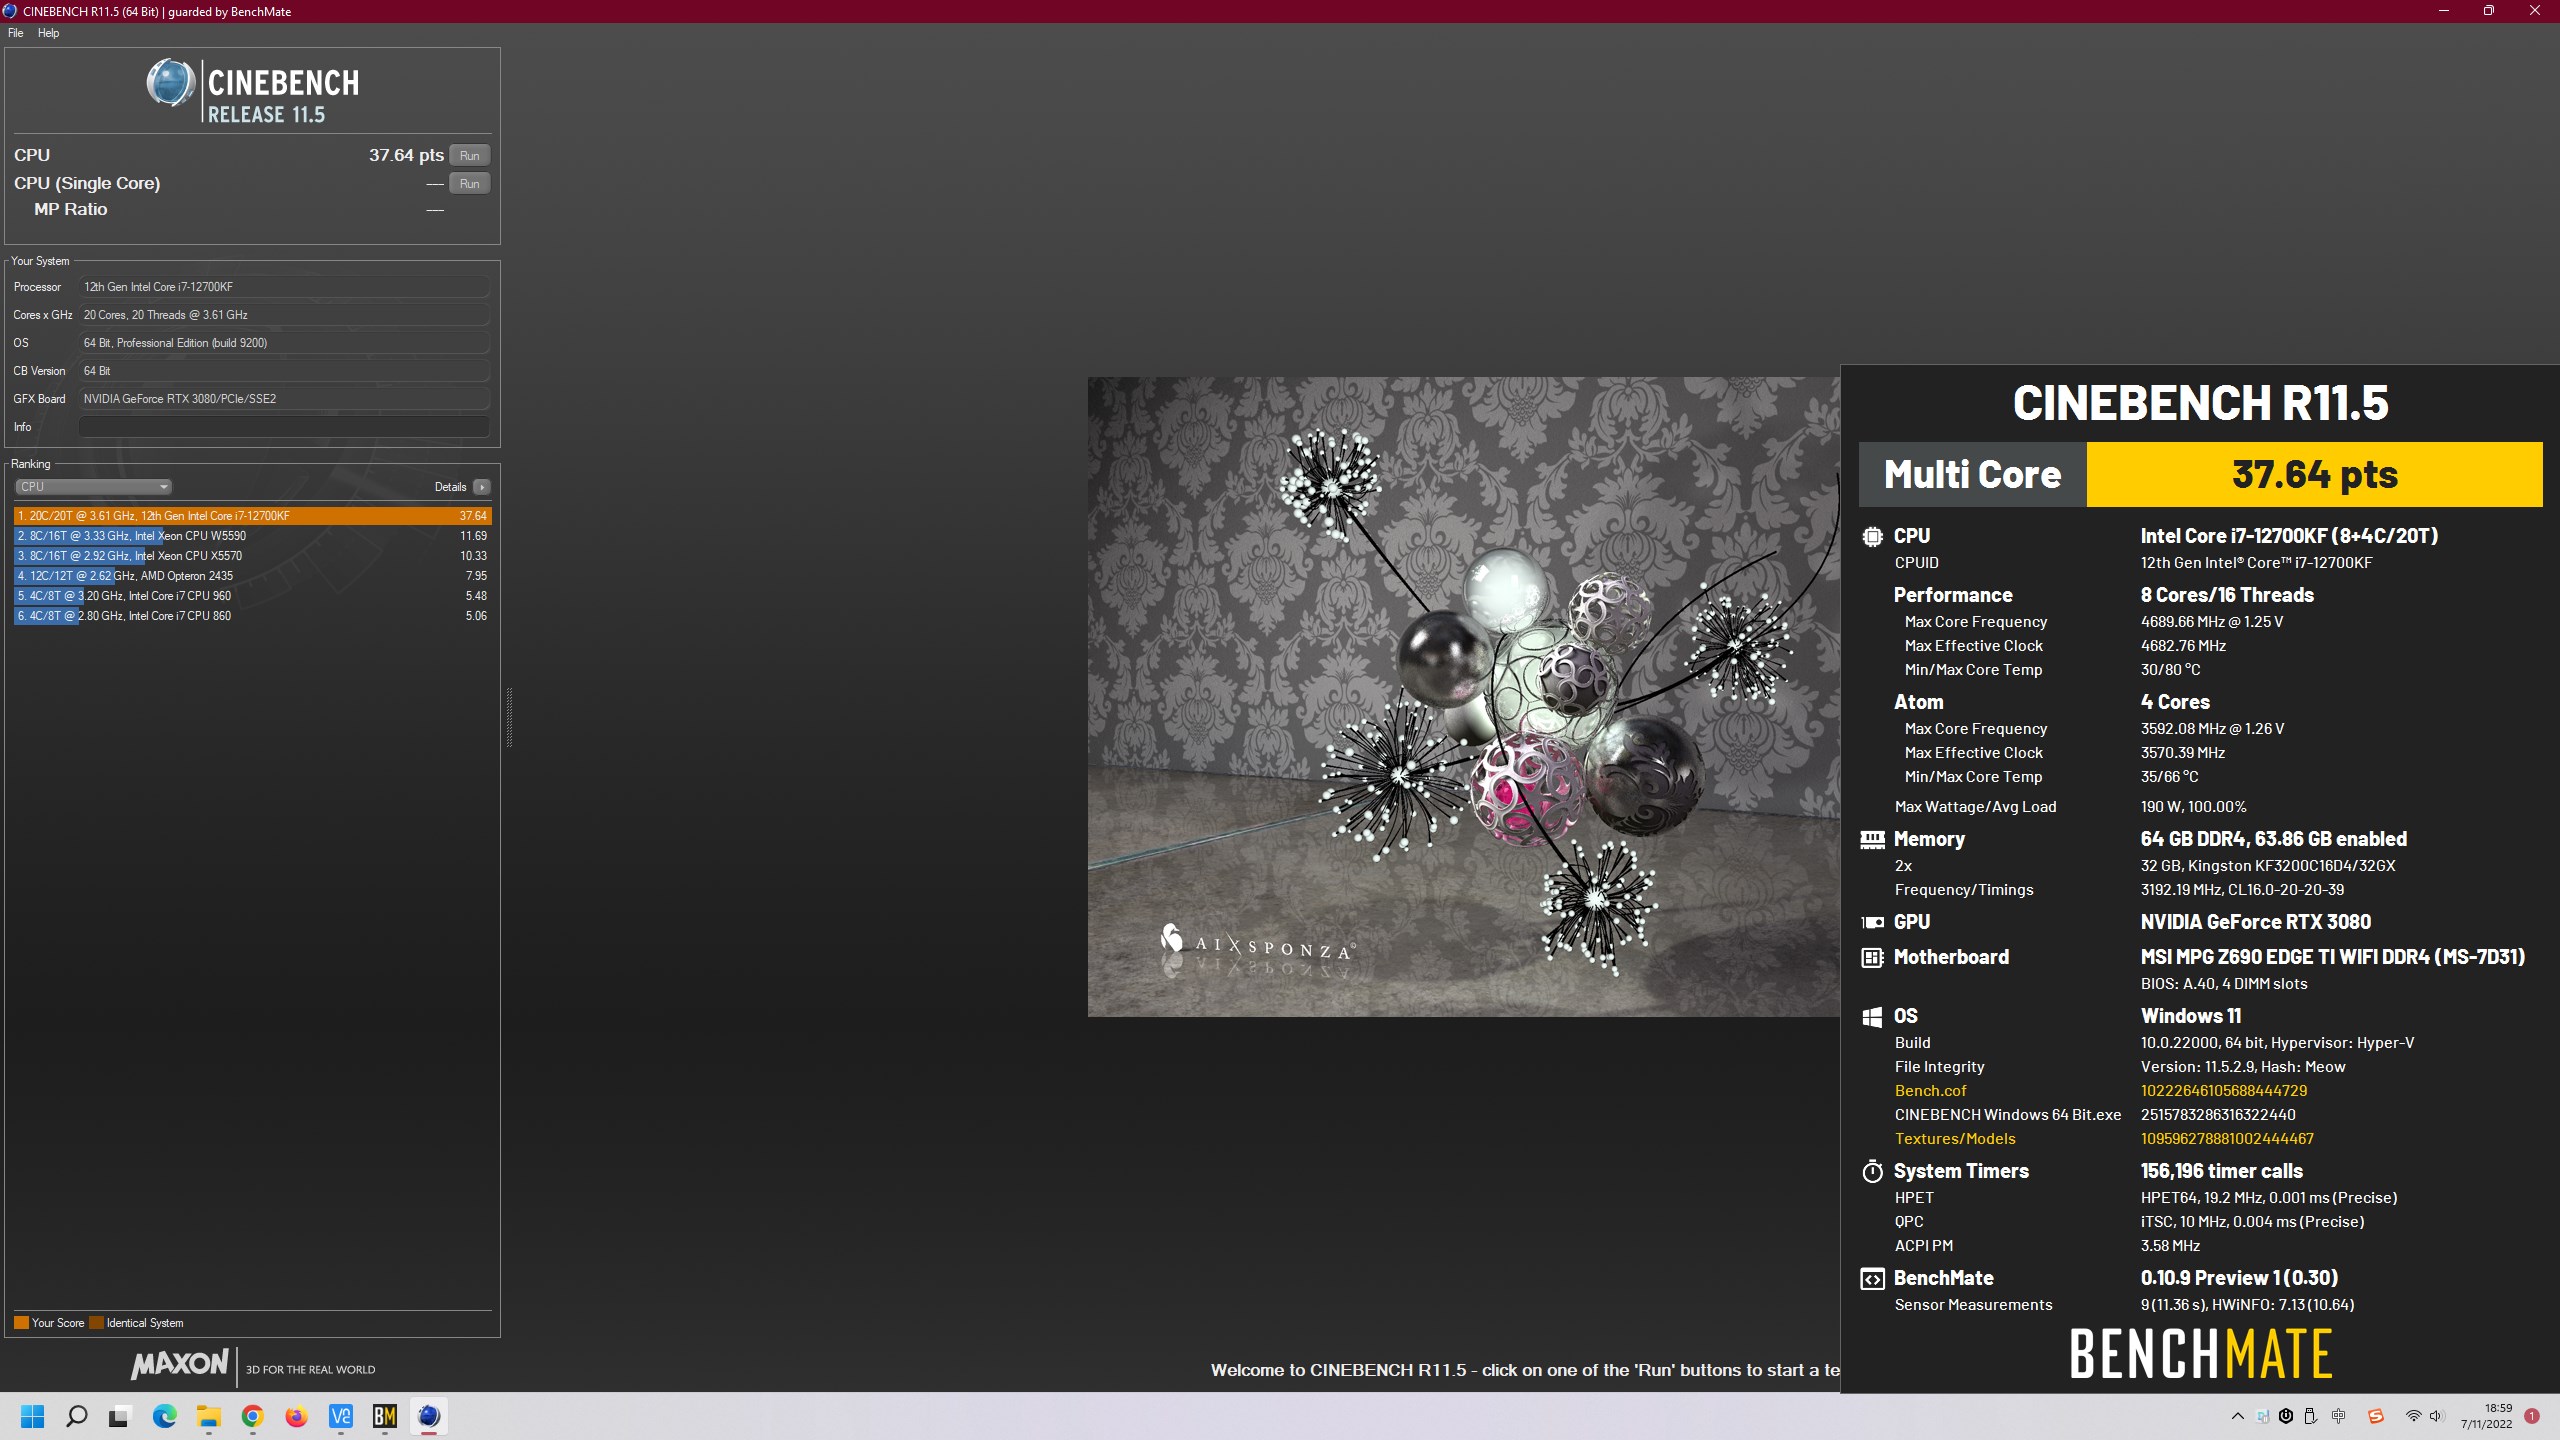Click the Sogou input tray icon

pyautogui.click(x=2376, y=1416)
